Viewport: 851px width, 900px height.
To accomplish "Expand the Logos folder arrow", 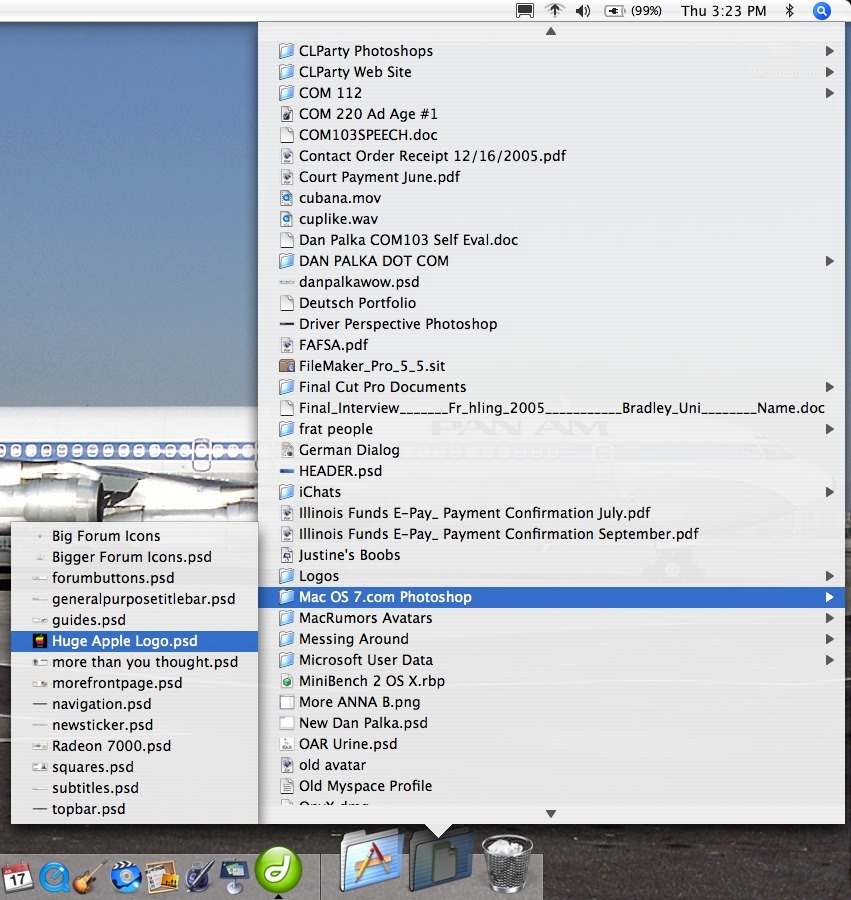I will coord(829,576).
